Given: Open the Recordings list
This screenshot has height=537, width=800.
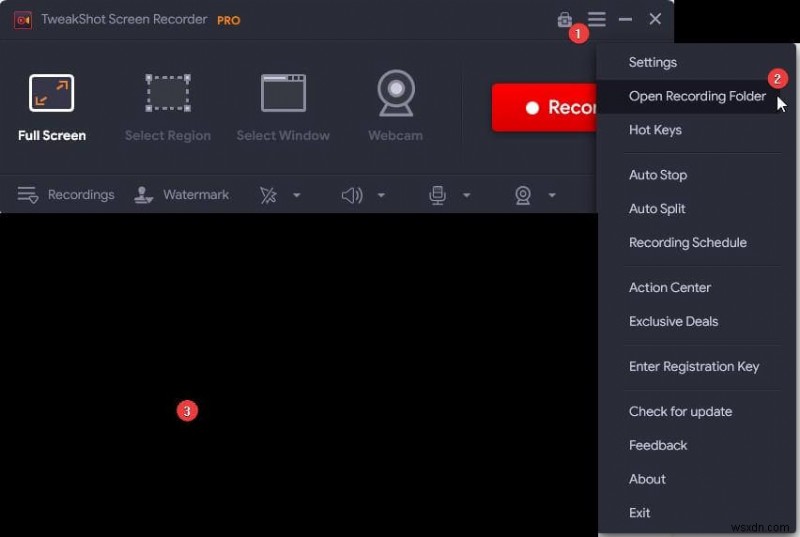Looking at the screenshot, I should pos(66,195).
